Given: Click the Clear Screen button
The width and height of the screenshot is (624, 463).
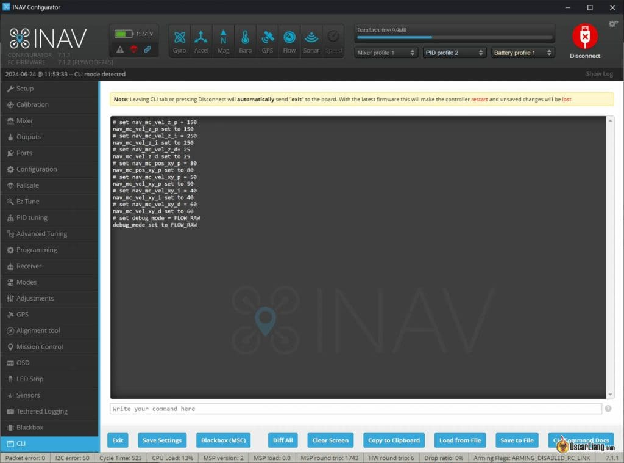Looking at the screenshot, I should (x=330, y=440).
